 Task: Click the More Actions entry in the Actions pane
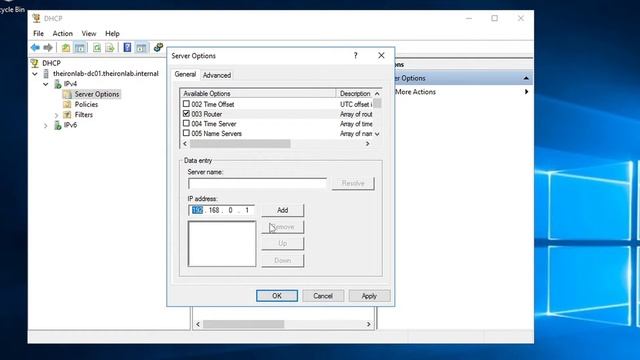[415, 92]
